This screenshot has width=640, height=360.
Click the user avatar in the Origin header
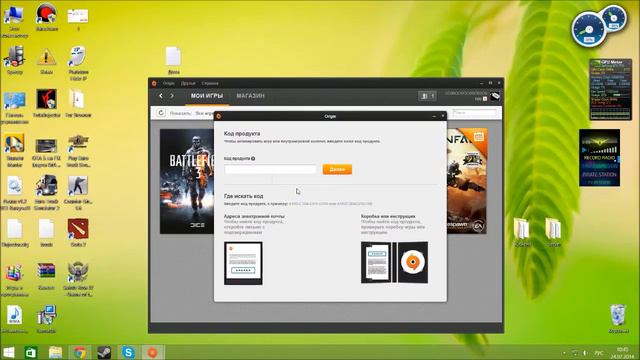[x=495, y=96]
